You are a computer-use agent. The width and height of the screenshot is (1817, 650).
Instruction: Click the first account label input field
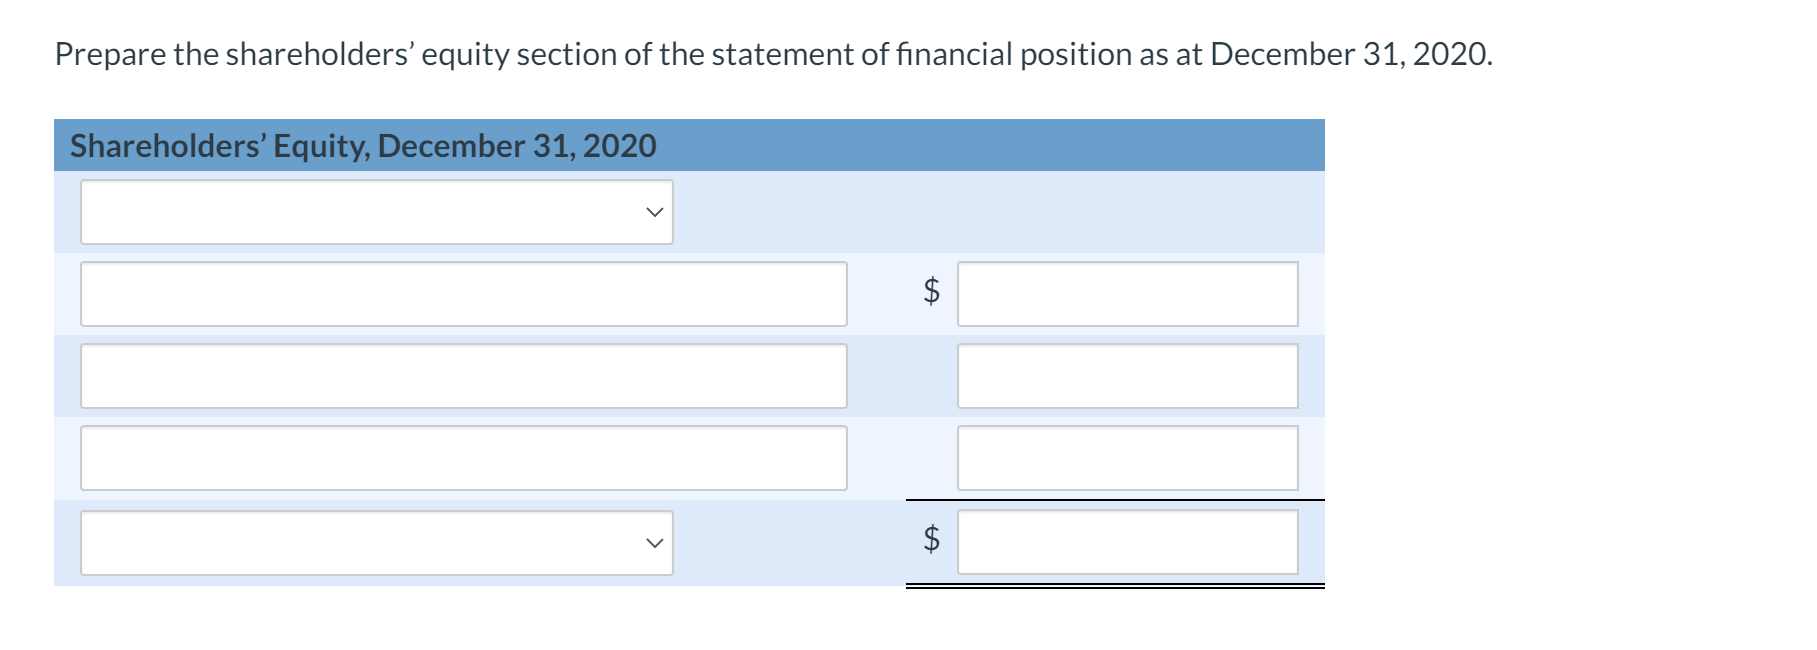tap(462, 293)
